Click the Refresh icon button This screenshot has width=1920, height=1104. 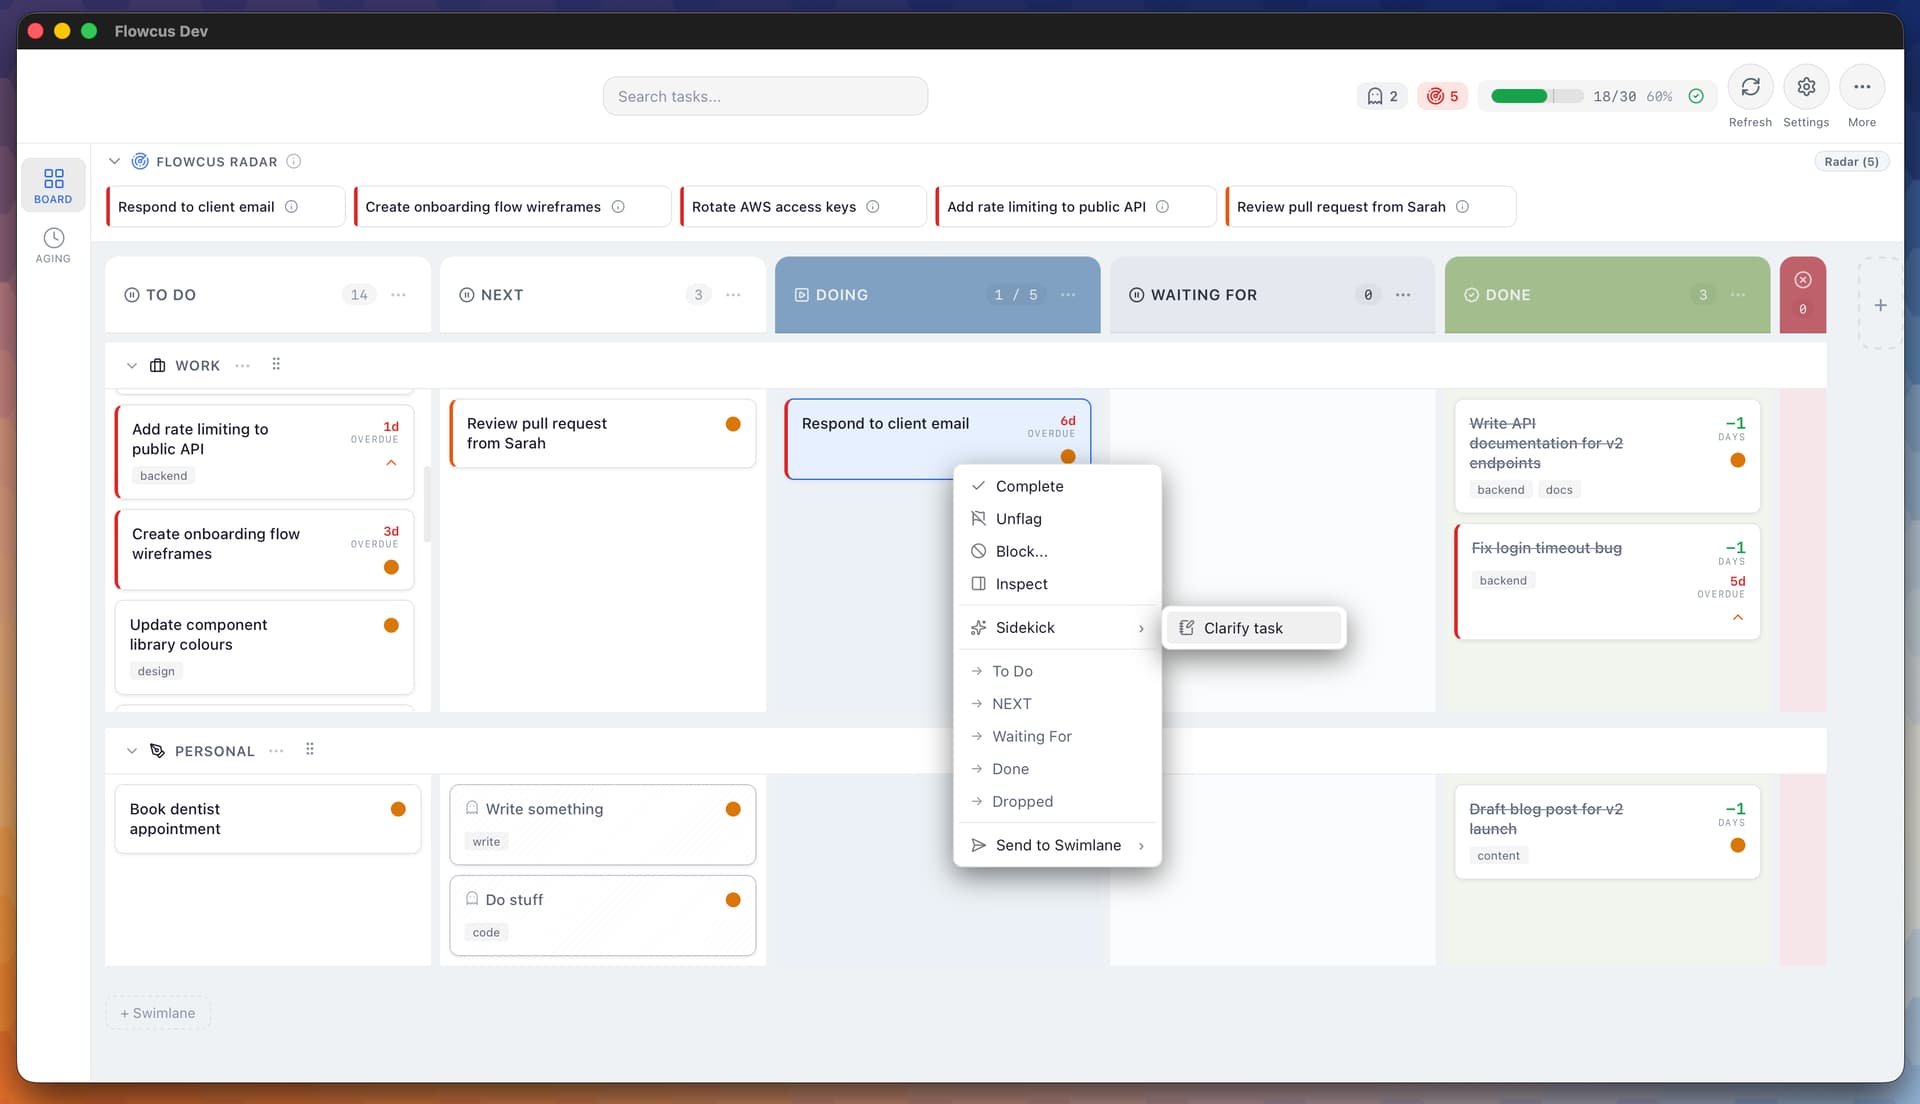[x=1749, y=87]
